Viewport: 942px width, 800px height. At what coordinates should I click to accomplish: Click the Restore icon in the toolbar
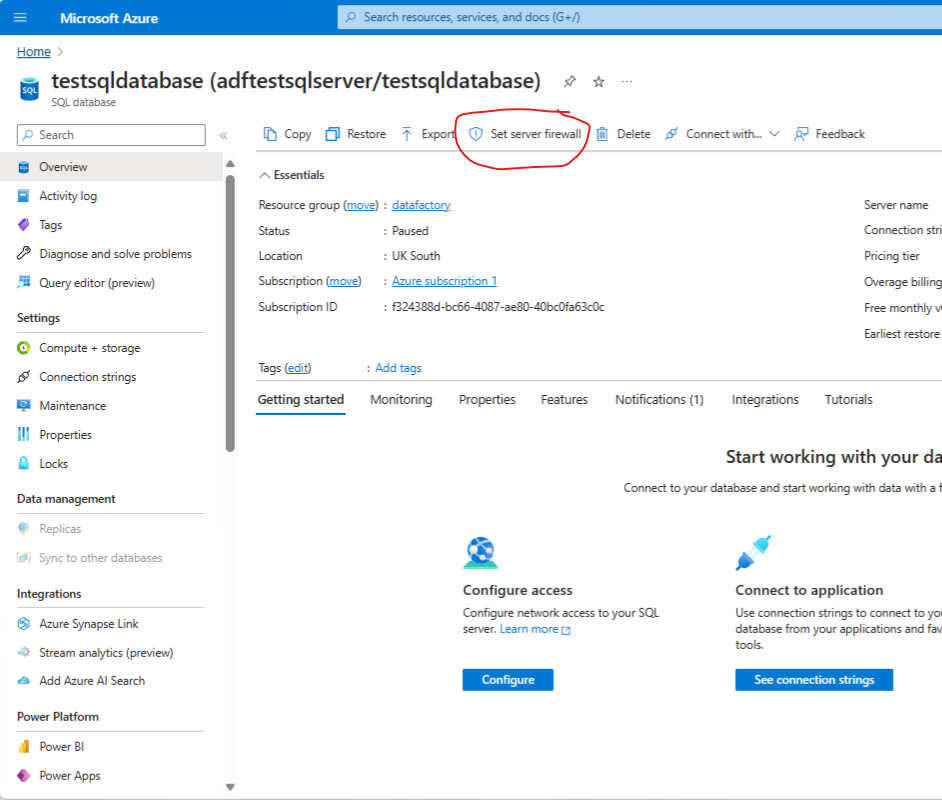coord(332,134)
